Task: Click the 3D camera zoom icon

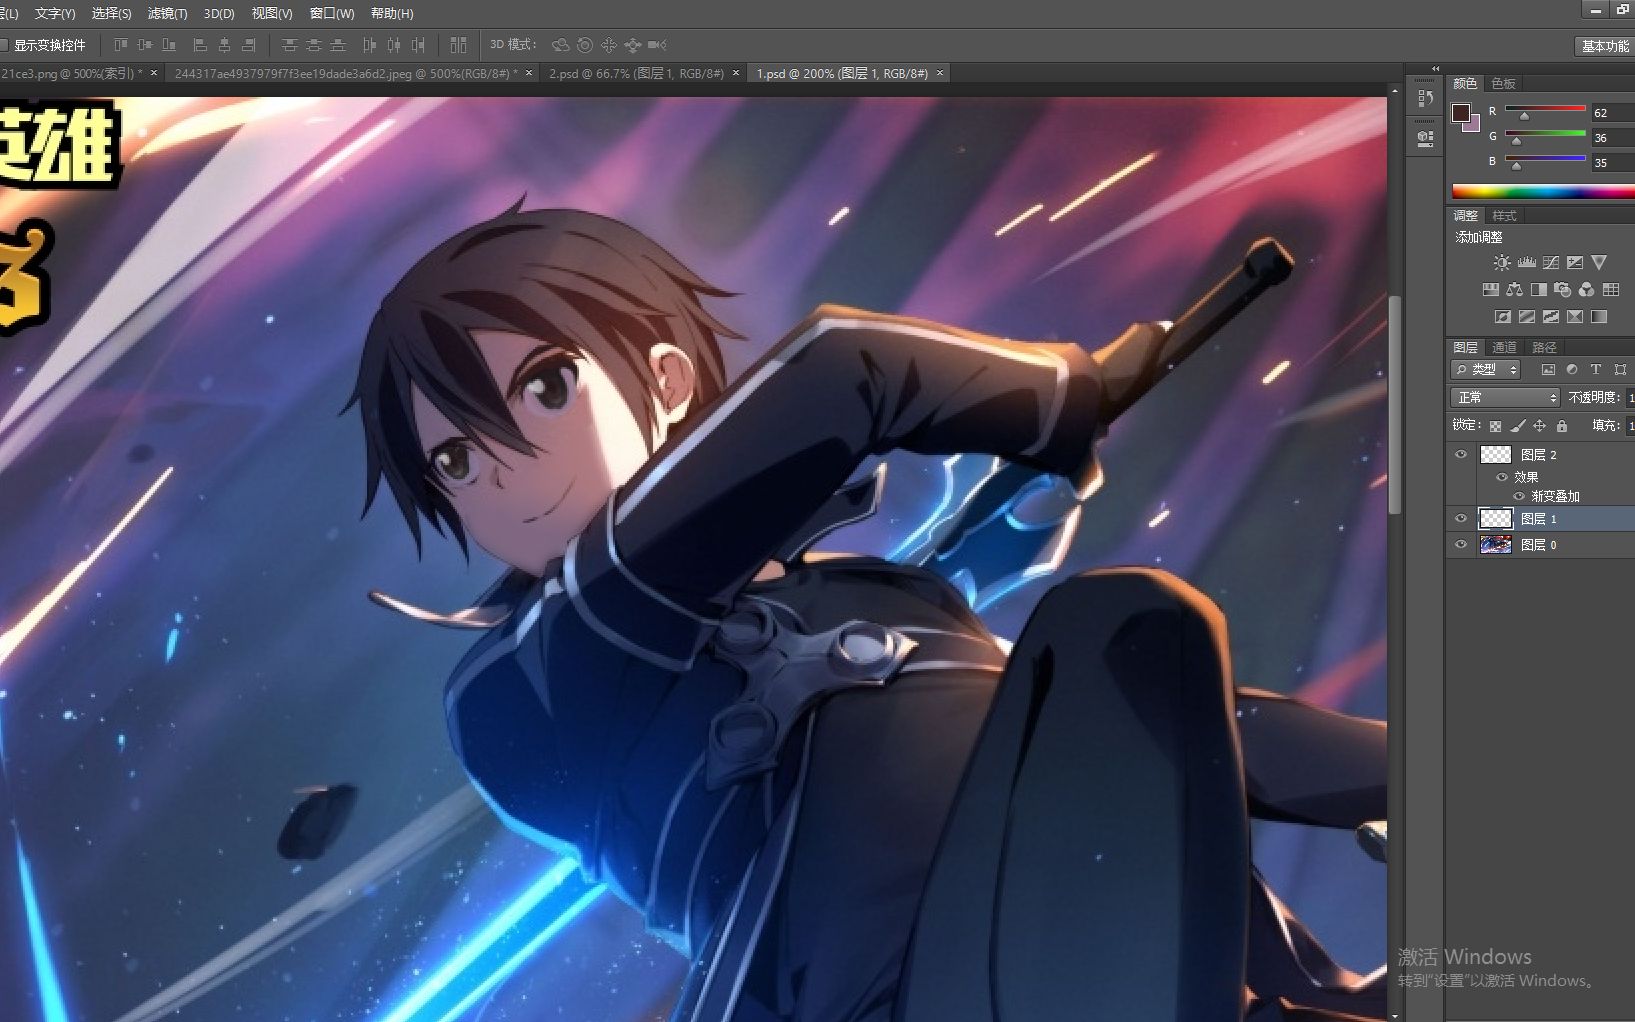Action: pyautogui.click(x=657, y=45)
